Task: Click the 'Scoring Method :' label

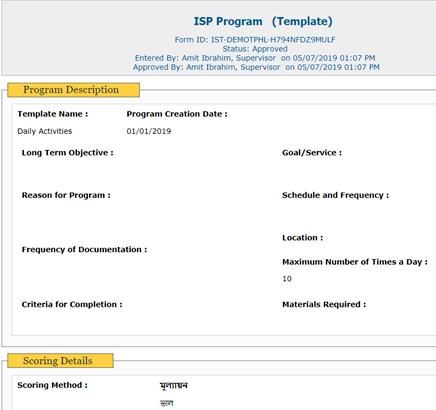Action: point(52,385)
